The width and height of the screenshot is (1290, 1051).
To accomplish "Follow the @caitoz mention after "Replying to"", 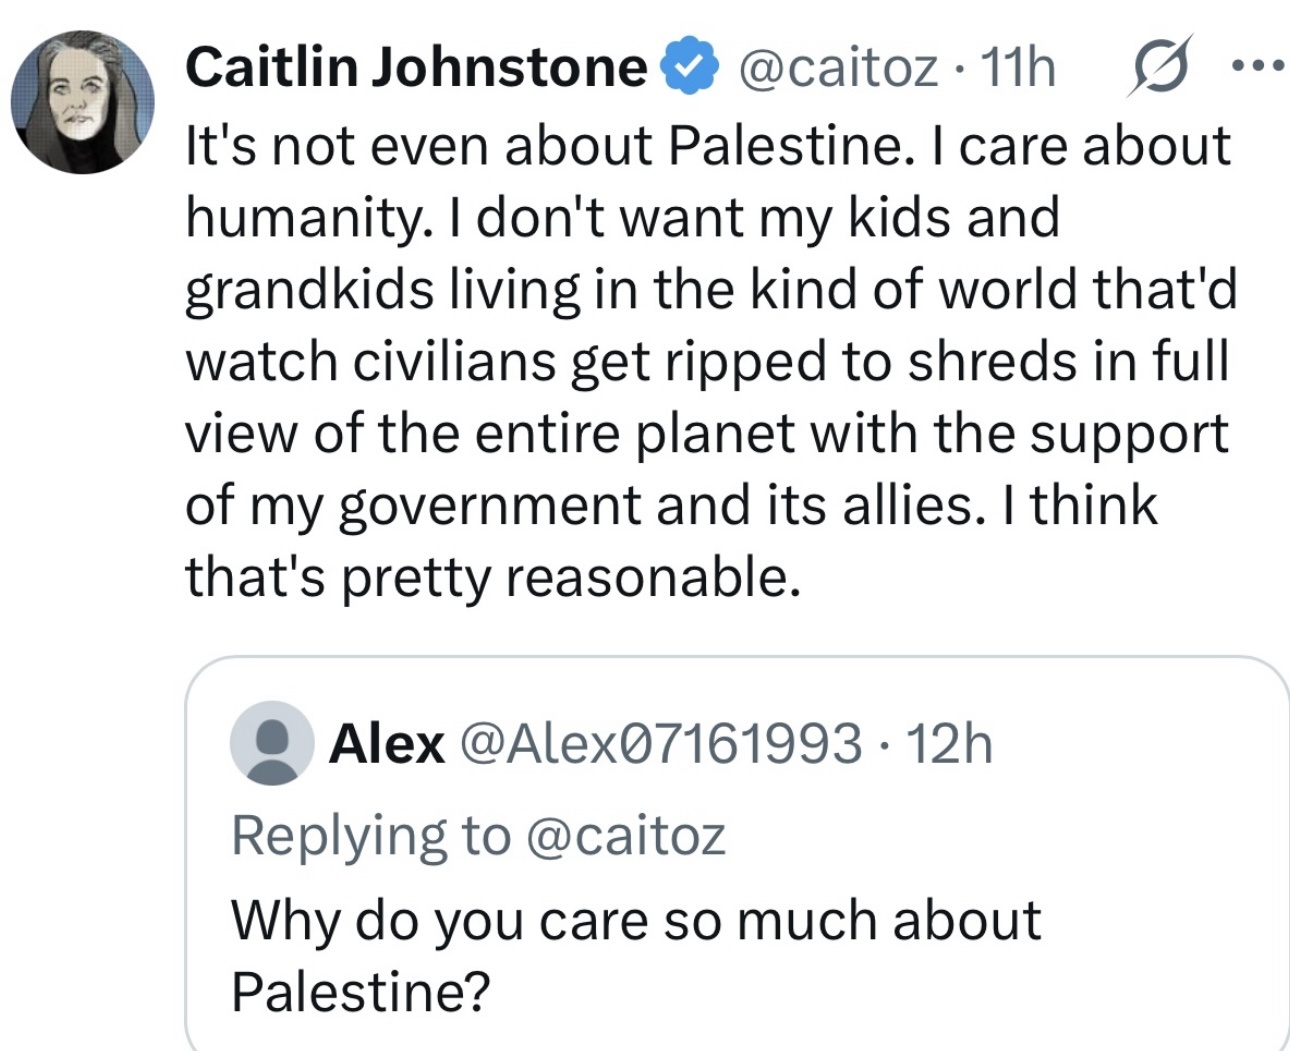I will (x=625, y=835).
